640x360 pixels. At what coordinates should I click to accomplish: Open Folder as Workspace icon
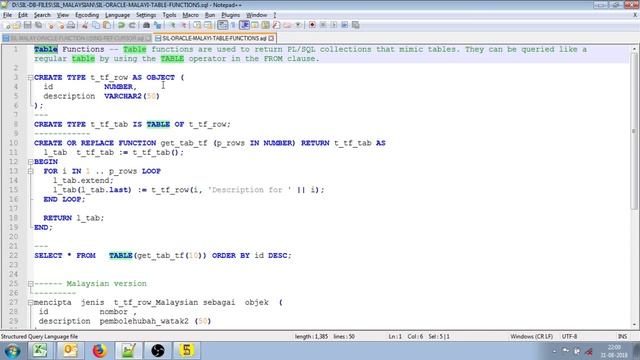pos(287,25)
